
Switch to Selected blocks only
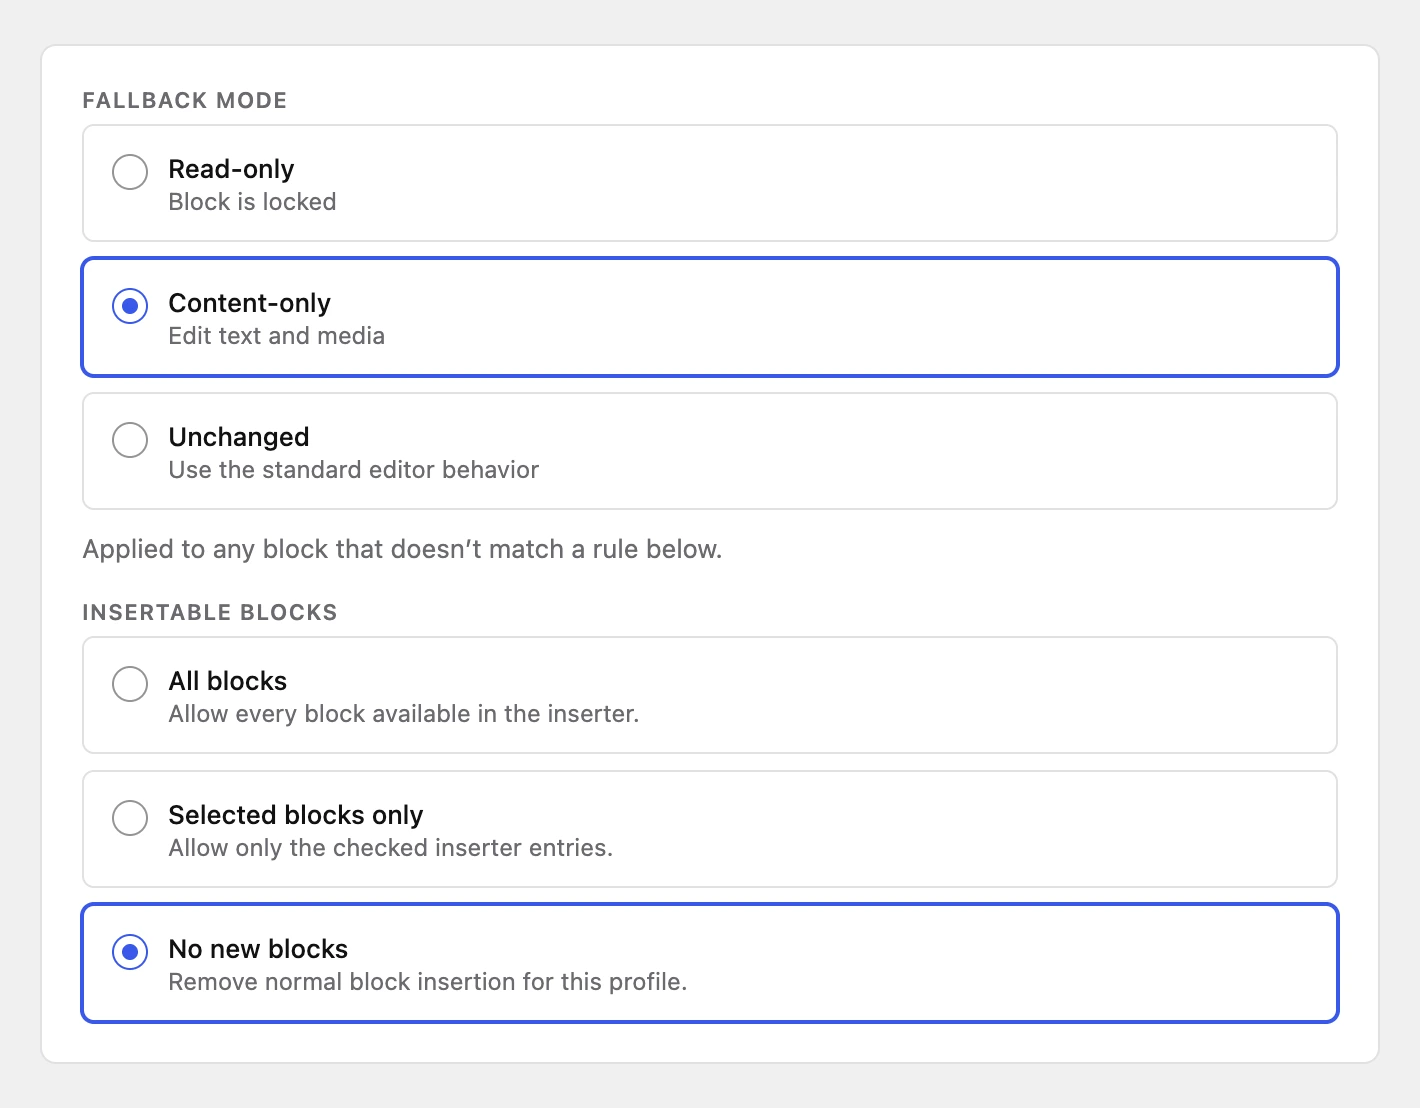pyautogui.click(x=710, y=829)
